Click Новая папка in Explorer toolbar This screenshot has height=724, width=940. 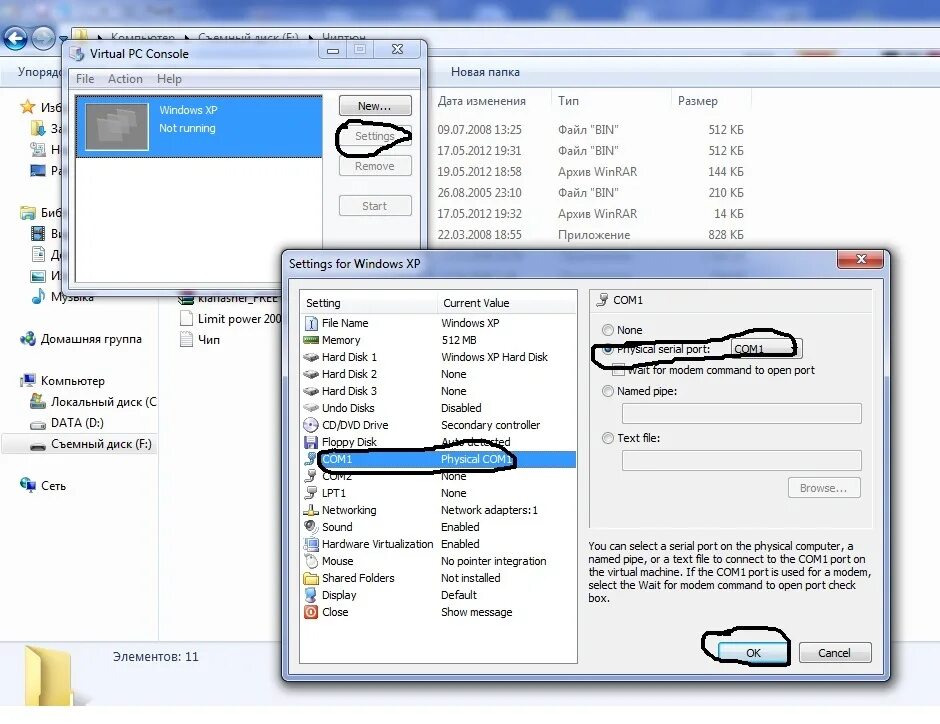(486, 72)
